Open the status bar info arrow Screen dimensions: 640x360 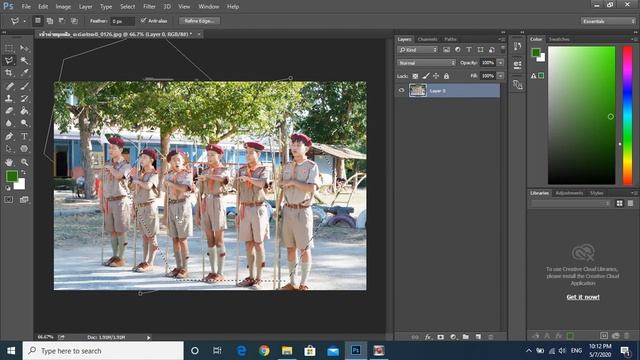(149, 338)
